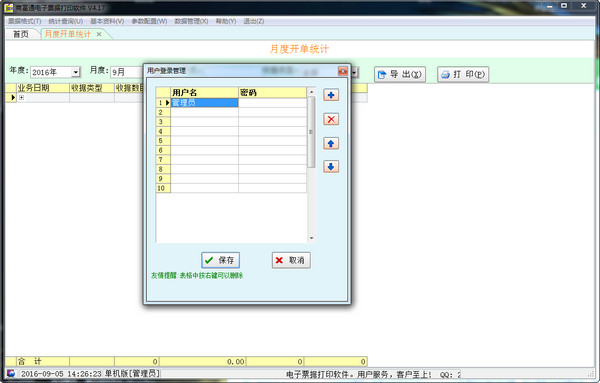The width and height of the screenshot is (600, 383).
Task: Select row 2 header in user table
Action: pos(163,112)
